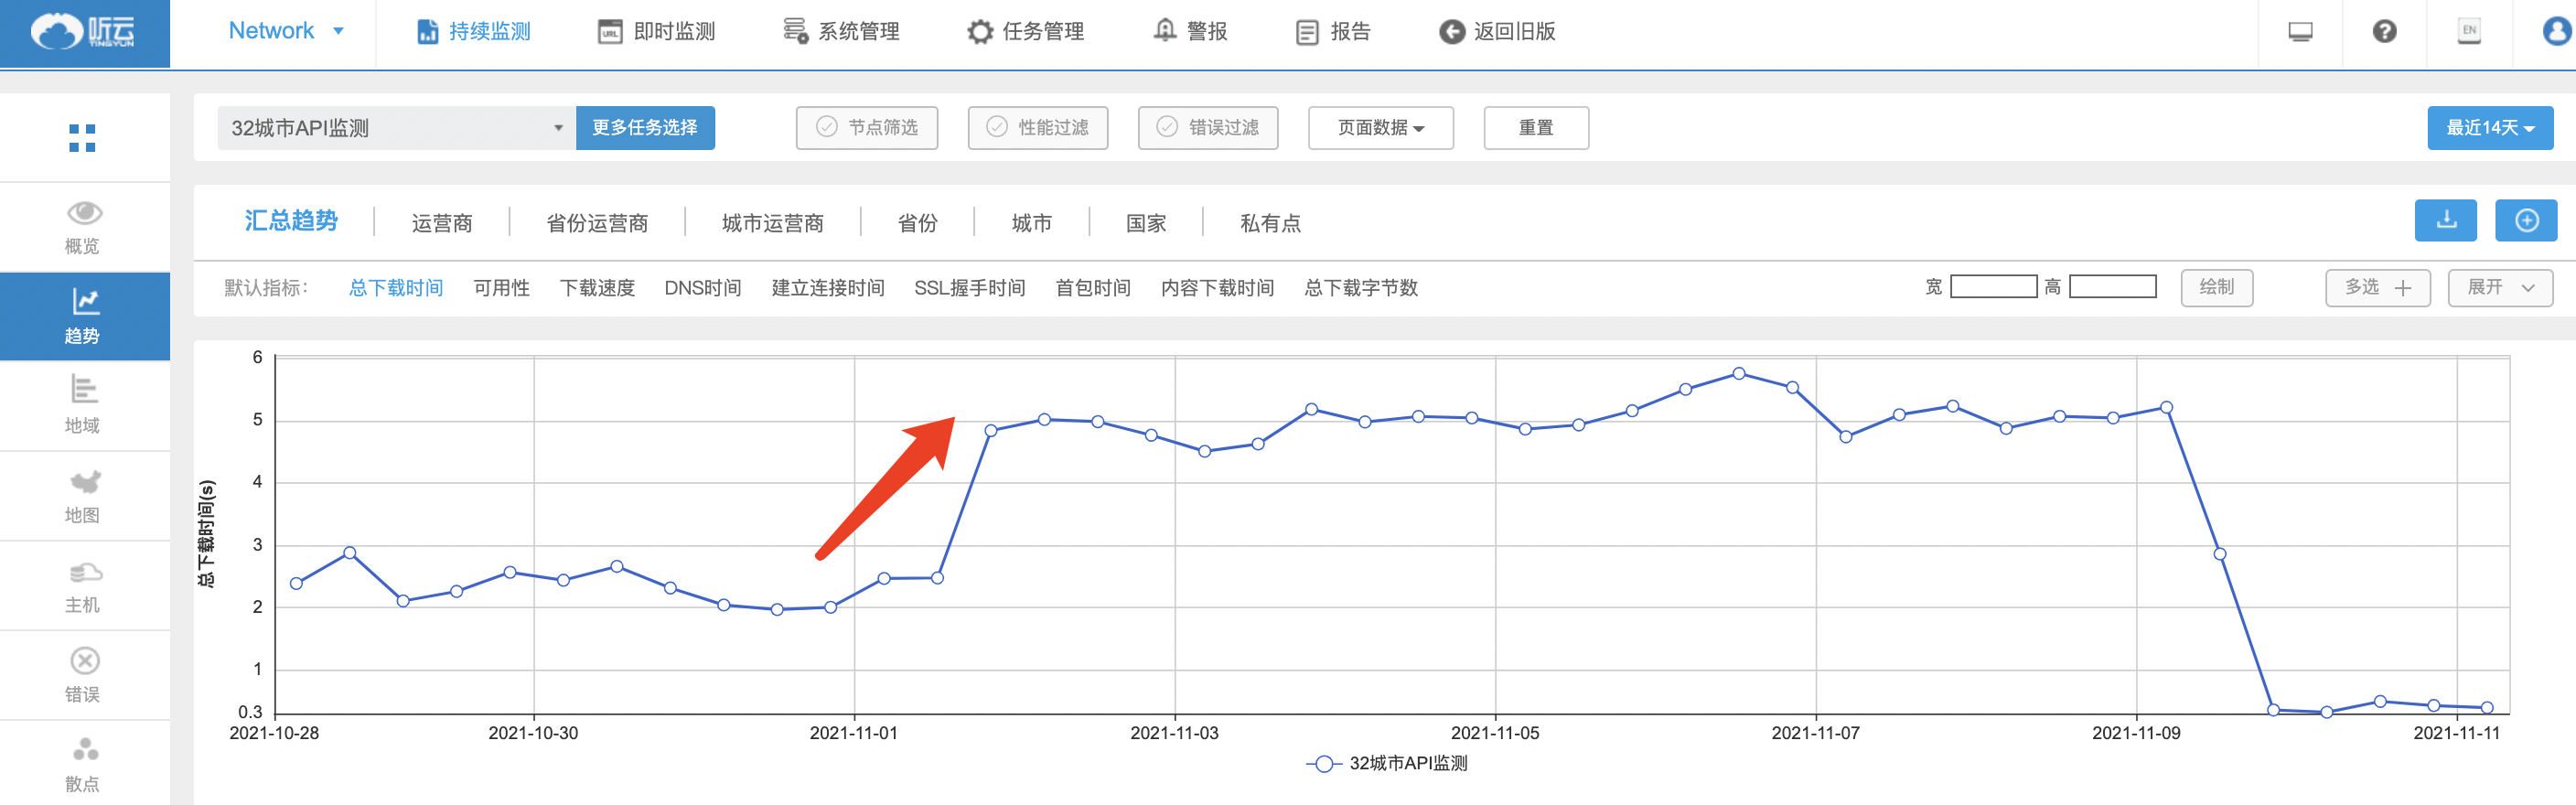The width and height of the screenshot is (2576, 805).
Task: Click the peak data point on the chart line
Action: click(x=1739, y=374)
